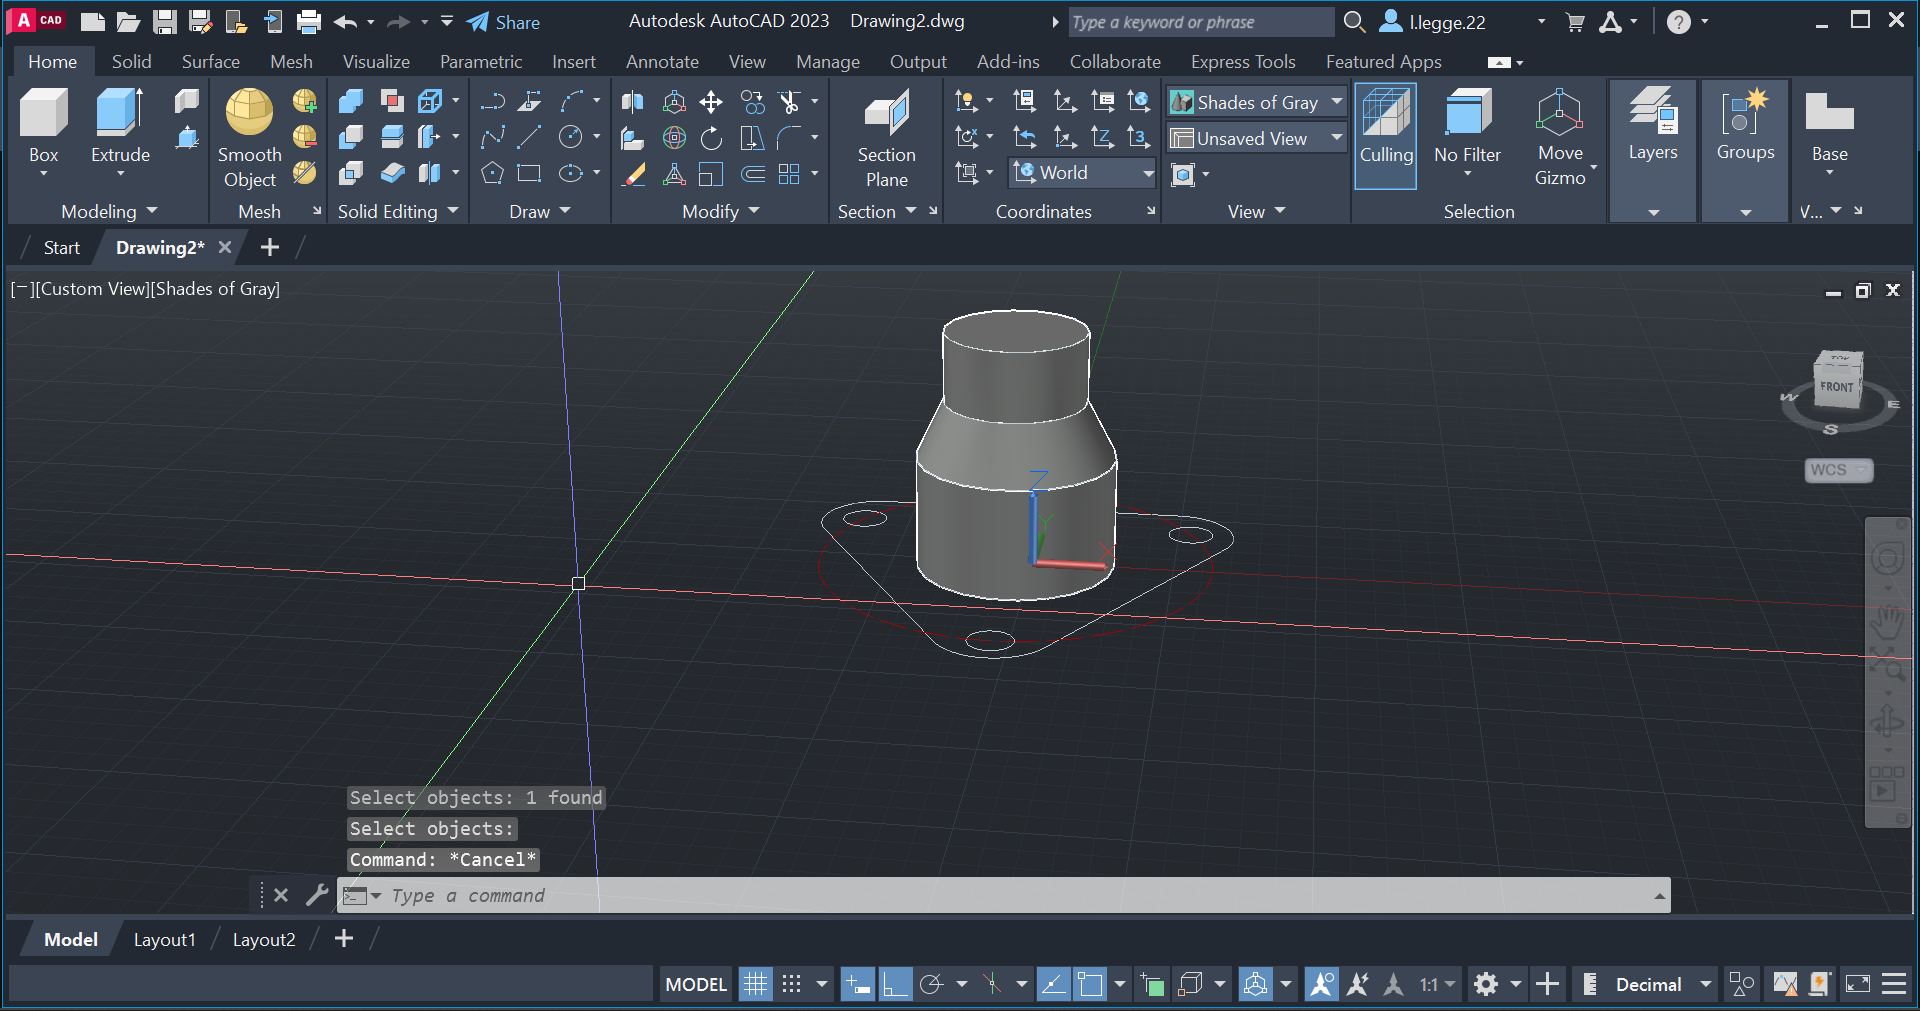This screenshot has height=1011, width=1920.
Task: Switch to the Surface ribbon tab
Action: coord(210,61)
